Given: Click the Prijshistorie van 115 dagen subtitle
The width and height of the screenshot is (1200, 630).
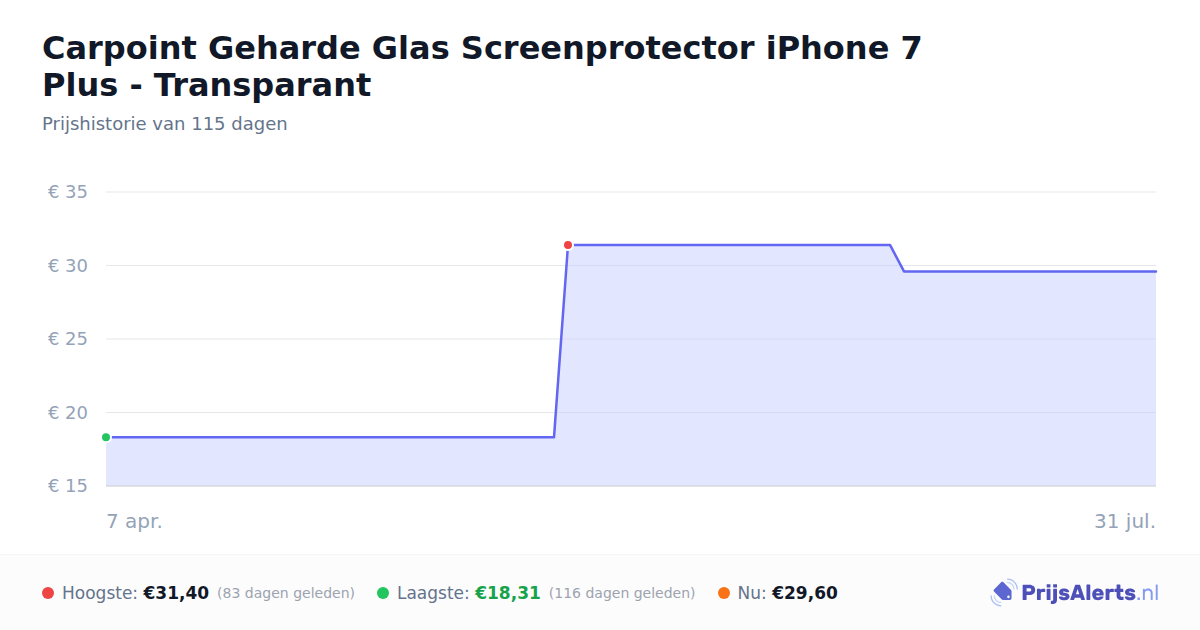Looking at the screenshot, I should tap(165, 124).
